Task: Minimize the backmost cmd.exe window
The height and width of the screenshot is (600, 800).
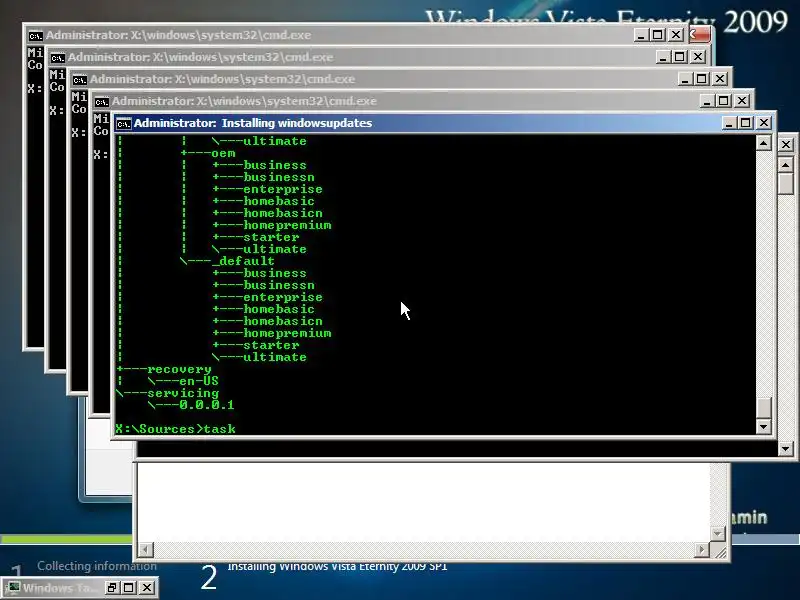Action: [641, 35]
